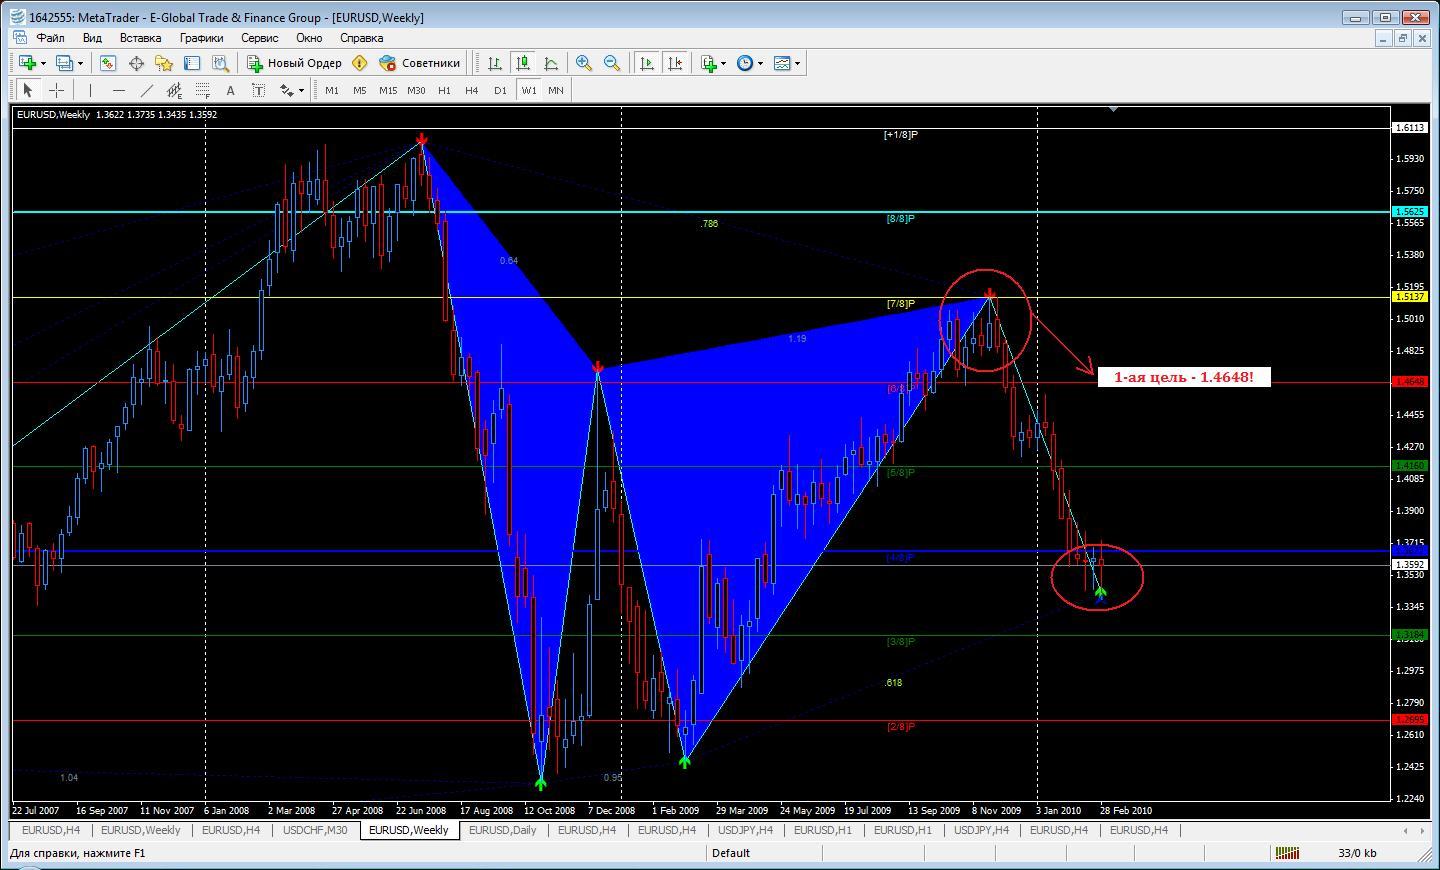Select the vertical line tool
The height and width of the screenshot is (870, 1440).
click(x=90, y=90)
